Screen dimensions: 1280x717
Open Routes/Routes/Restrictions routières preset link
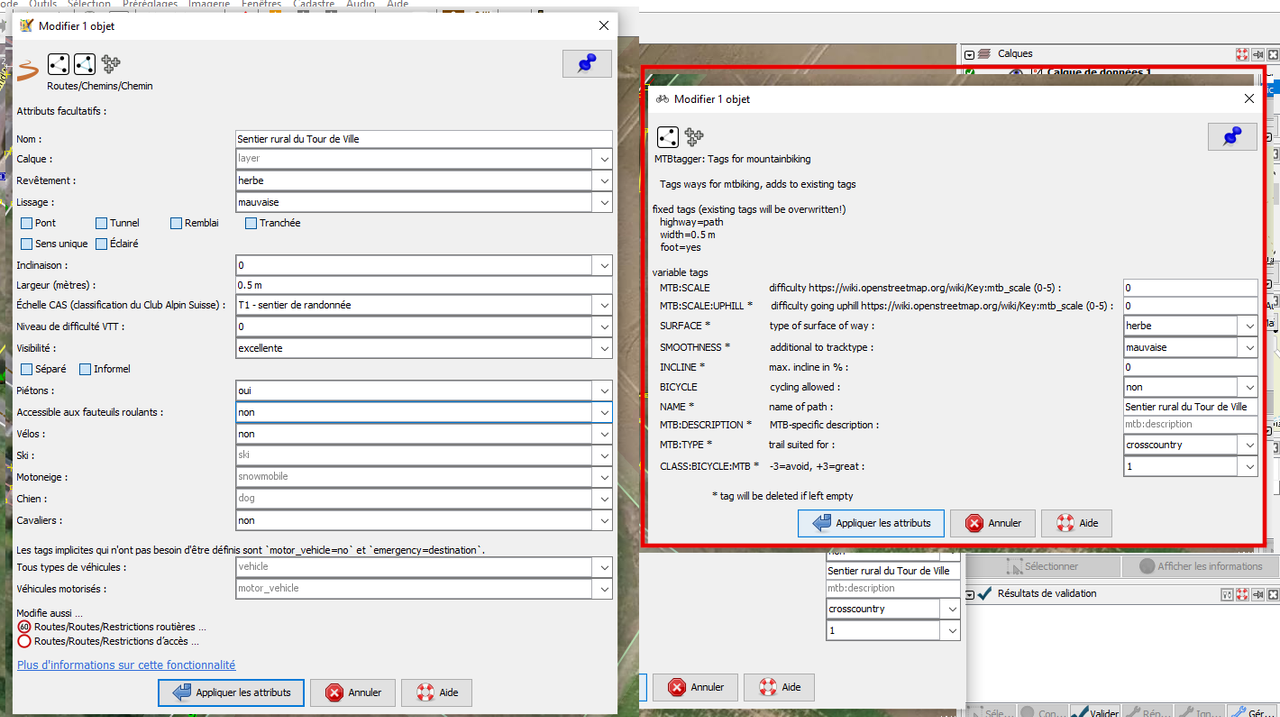pos(120,627)
